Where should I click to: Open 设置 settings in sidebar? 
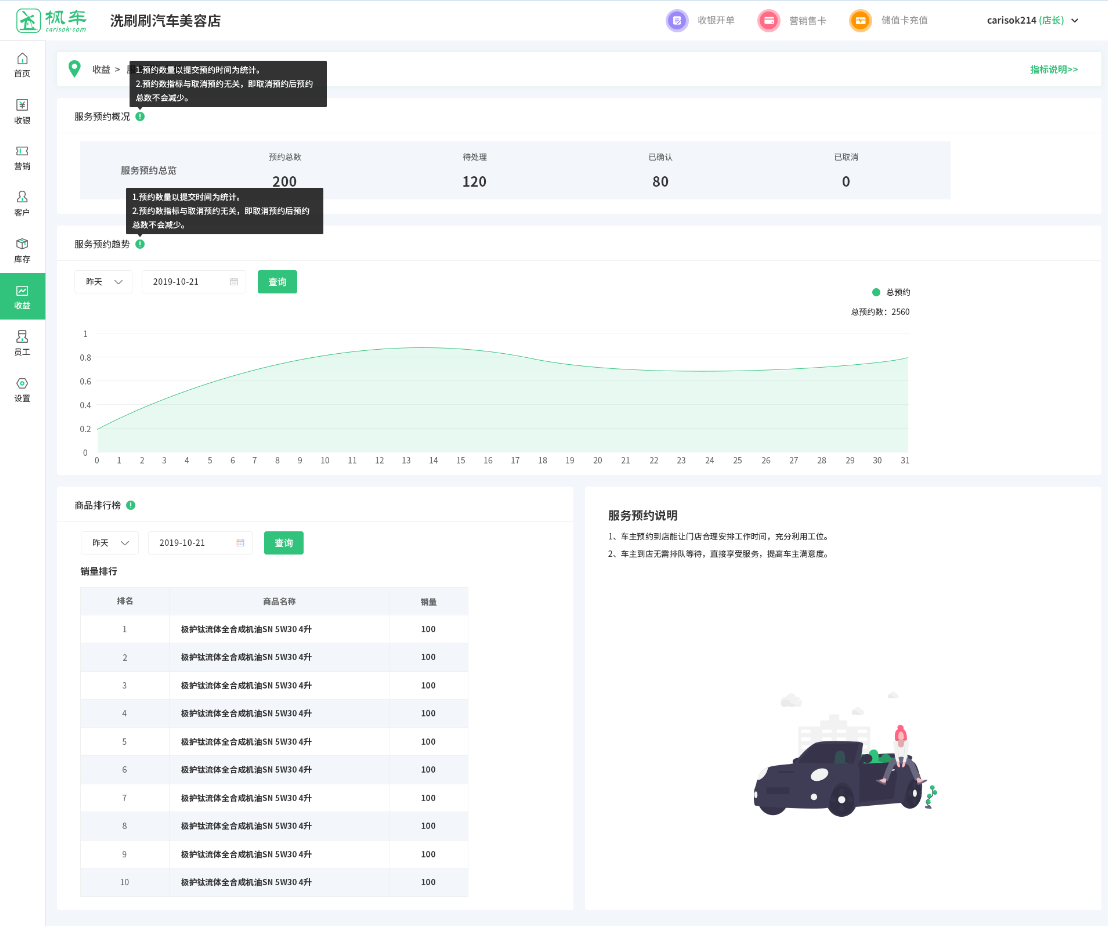coord(22,389)
